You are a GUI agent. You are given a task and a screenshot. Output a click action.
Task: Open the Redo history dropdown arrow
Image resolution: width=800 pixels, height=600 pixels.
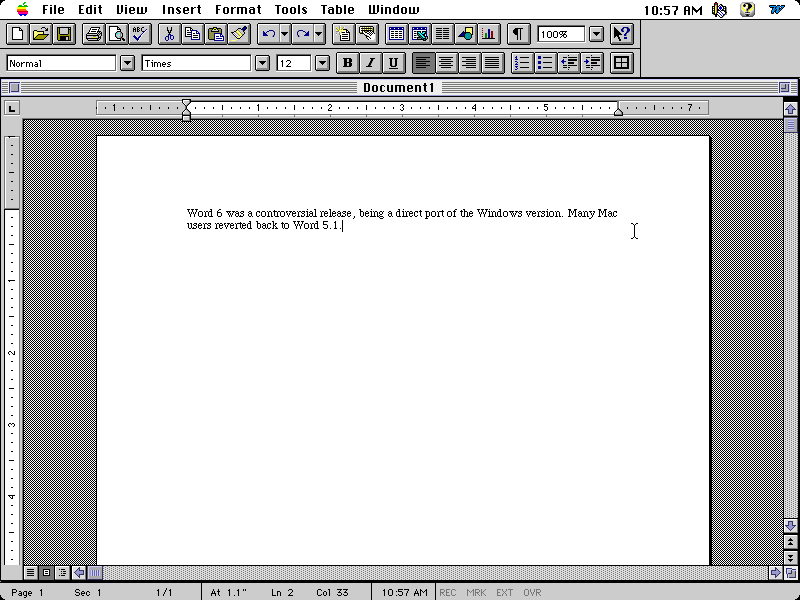319,34
